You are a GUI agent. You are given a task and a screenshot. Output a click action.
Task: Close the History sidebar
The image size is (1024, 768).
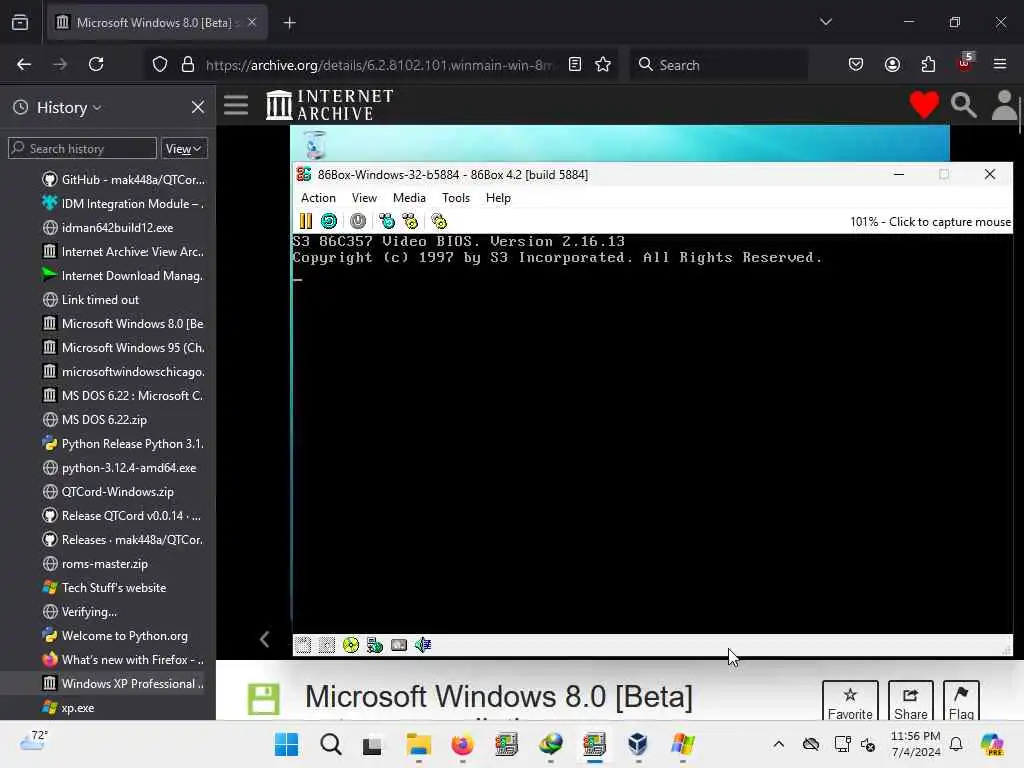click(198, 107)
